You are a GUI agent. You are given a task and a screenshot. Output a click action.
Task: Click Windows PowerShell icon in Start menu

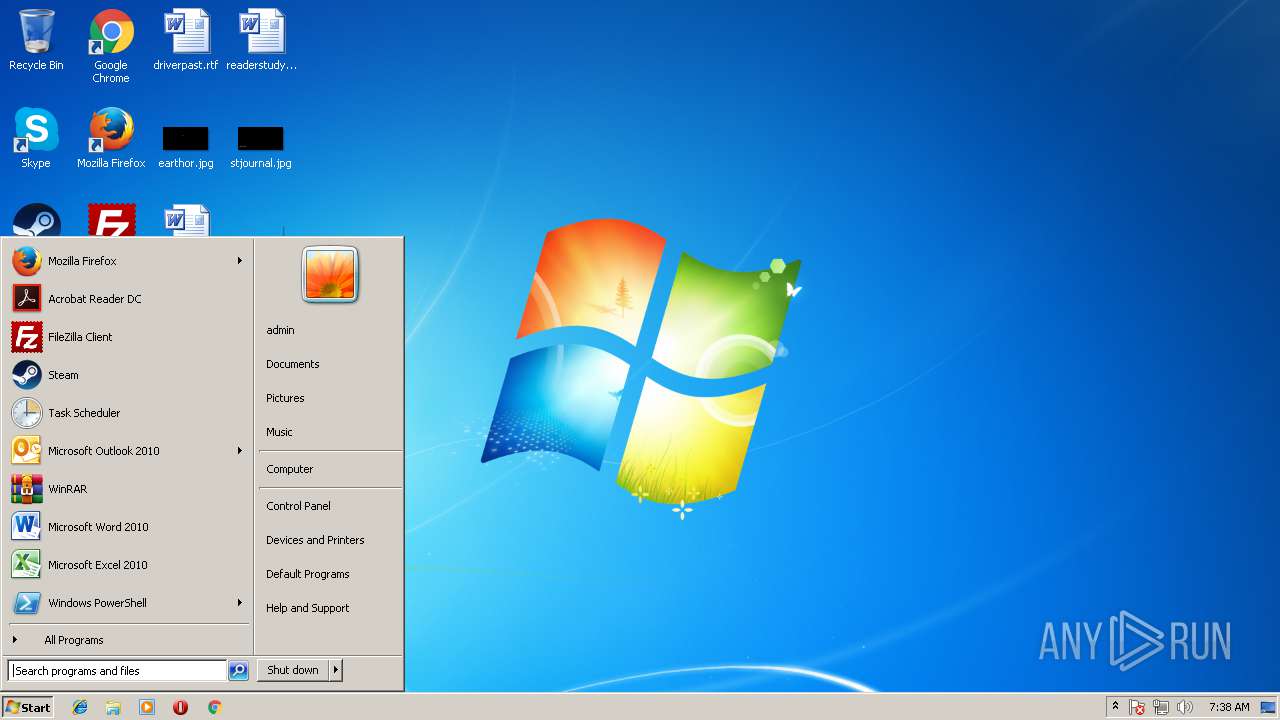pos(26,603)
